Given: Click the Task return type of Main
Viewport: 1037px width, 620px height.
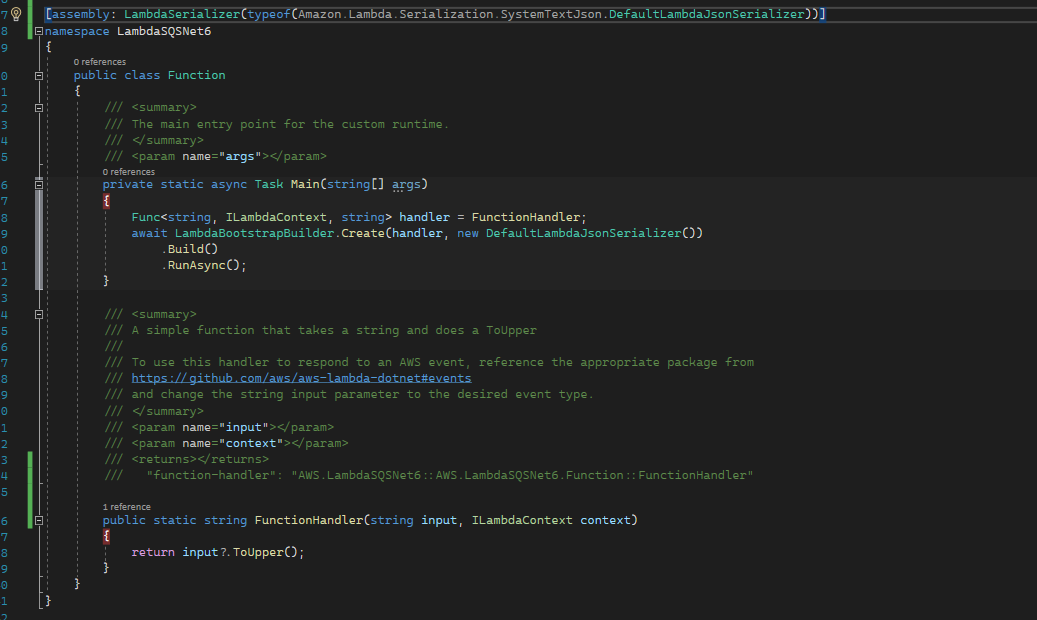Looking at the screenshot, I should click(269, 184).
